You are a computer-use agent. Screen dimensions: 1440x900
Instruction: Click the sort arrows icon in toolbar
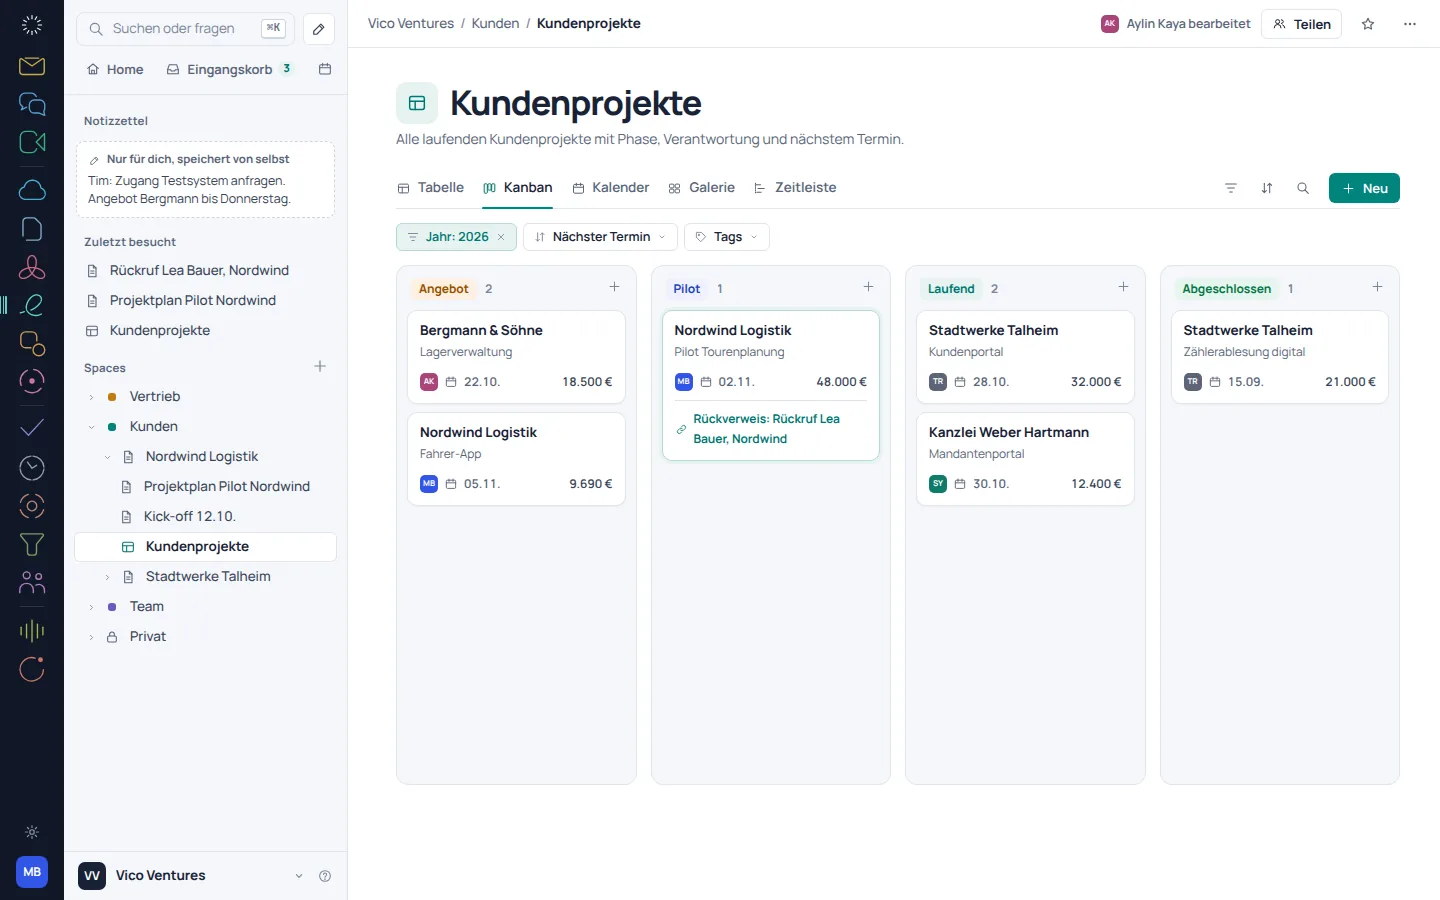click(x=1267, y=188)
